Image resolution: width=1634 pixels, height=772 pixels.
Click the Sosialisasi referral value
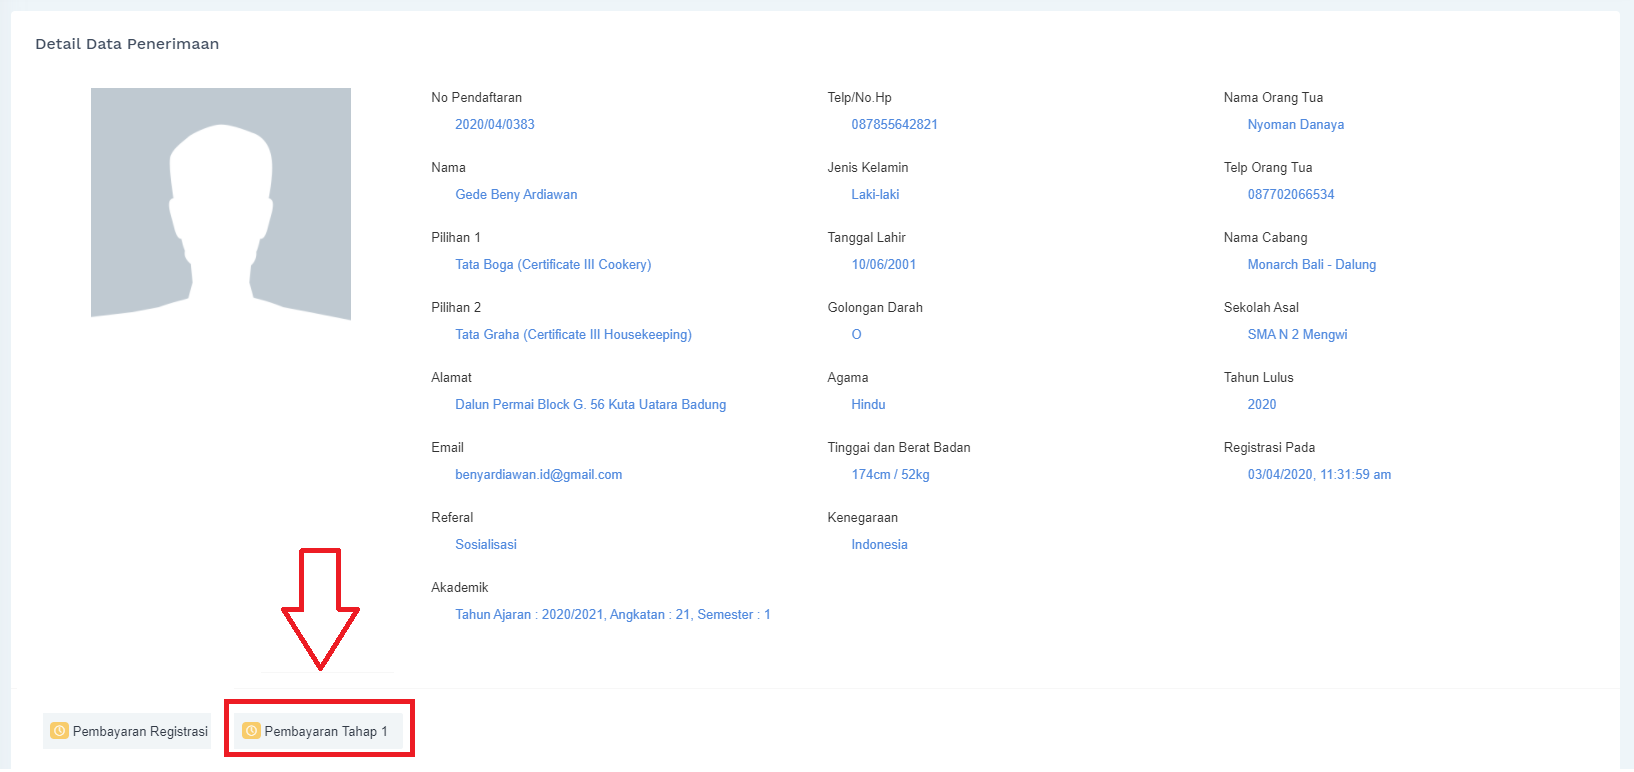486,545
